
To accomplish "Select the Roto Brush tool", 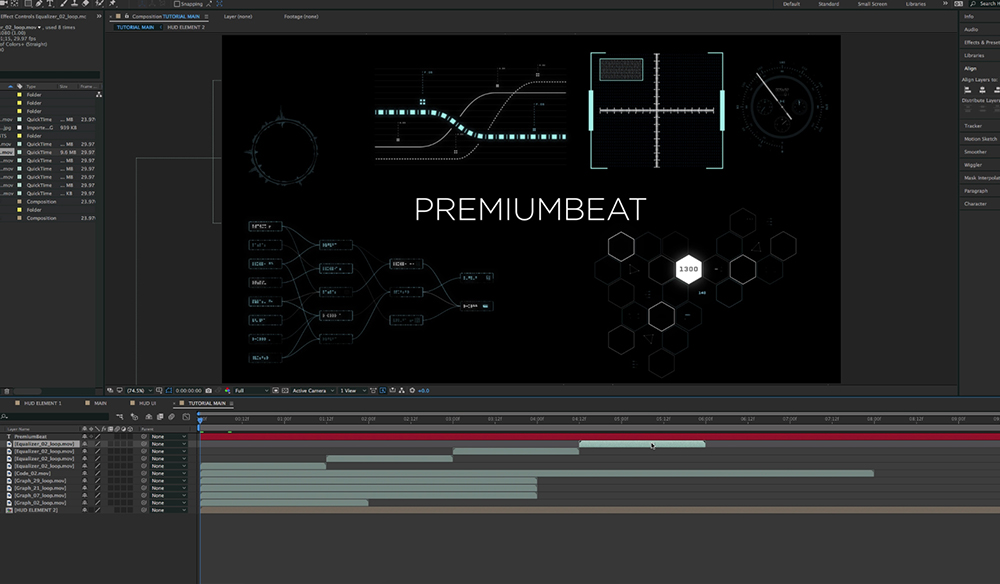I will click(x=100, y=4).
